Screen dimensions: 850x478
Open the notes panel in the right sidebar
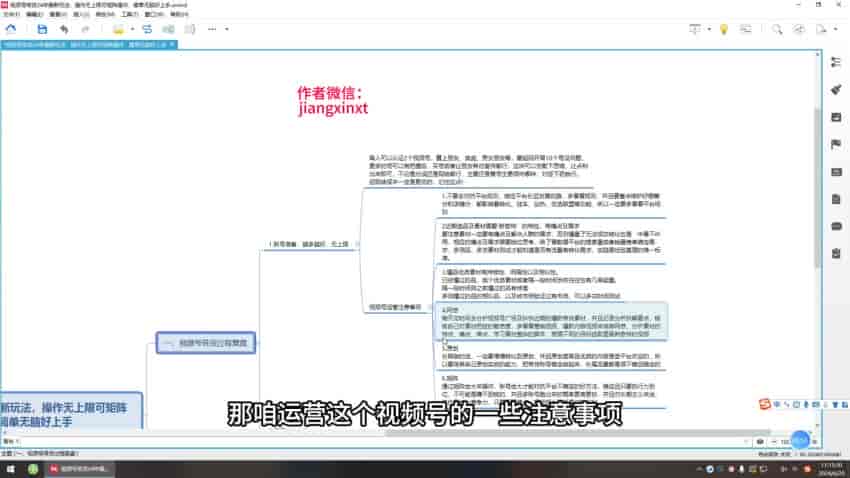click(836, 199)
